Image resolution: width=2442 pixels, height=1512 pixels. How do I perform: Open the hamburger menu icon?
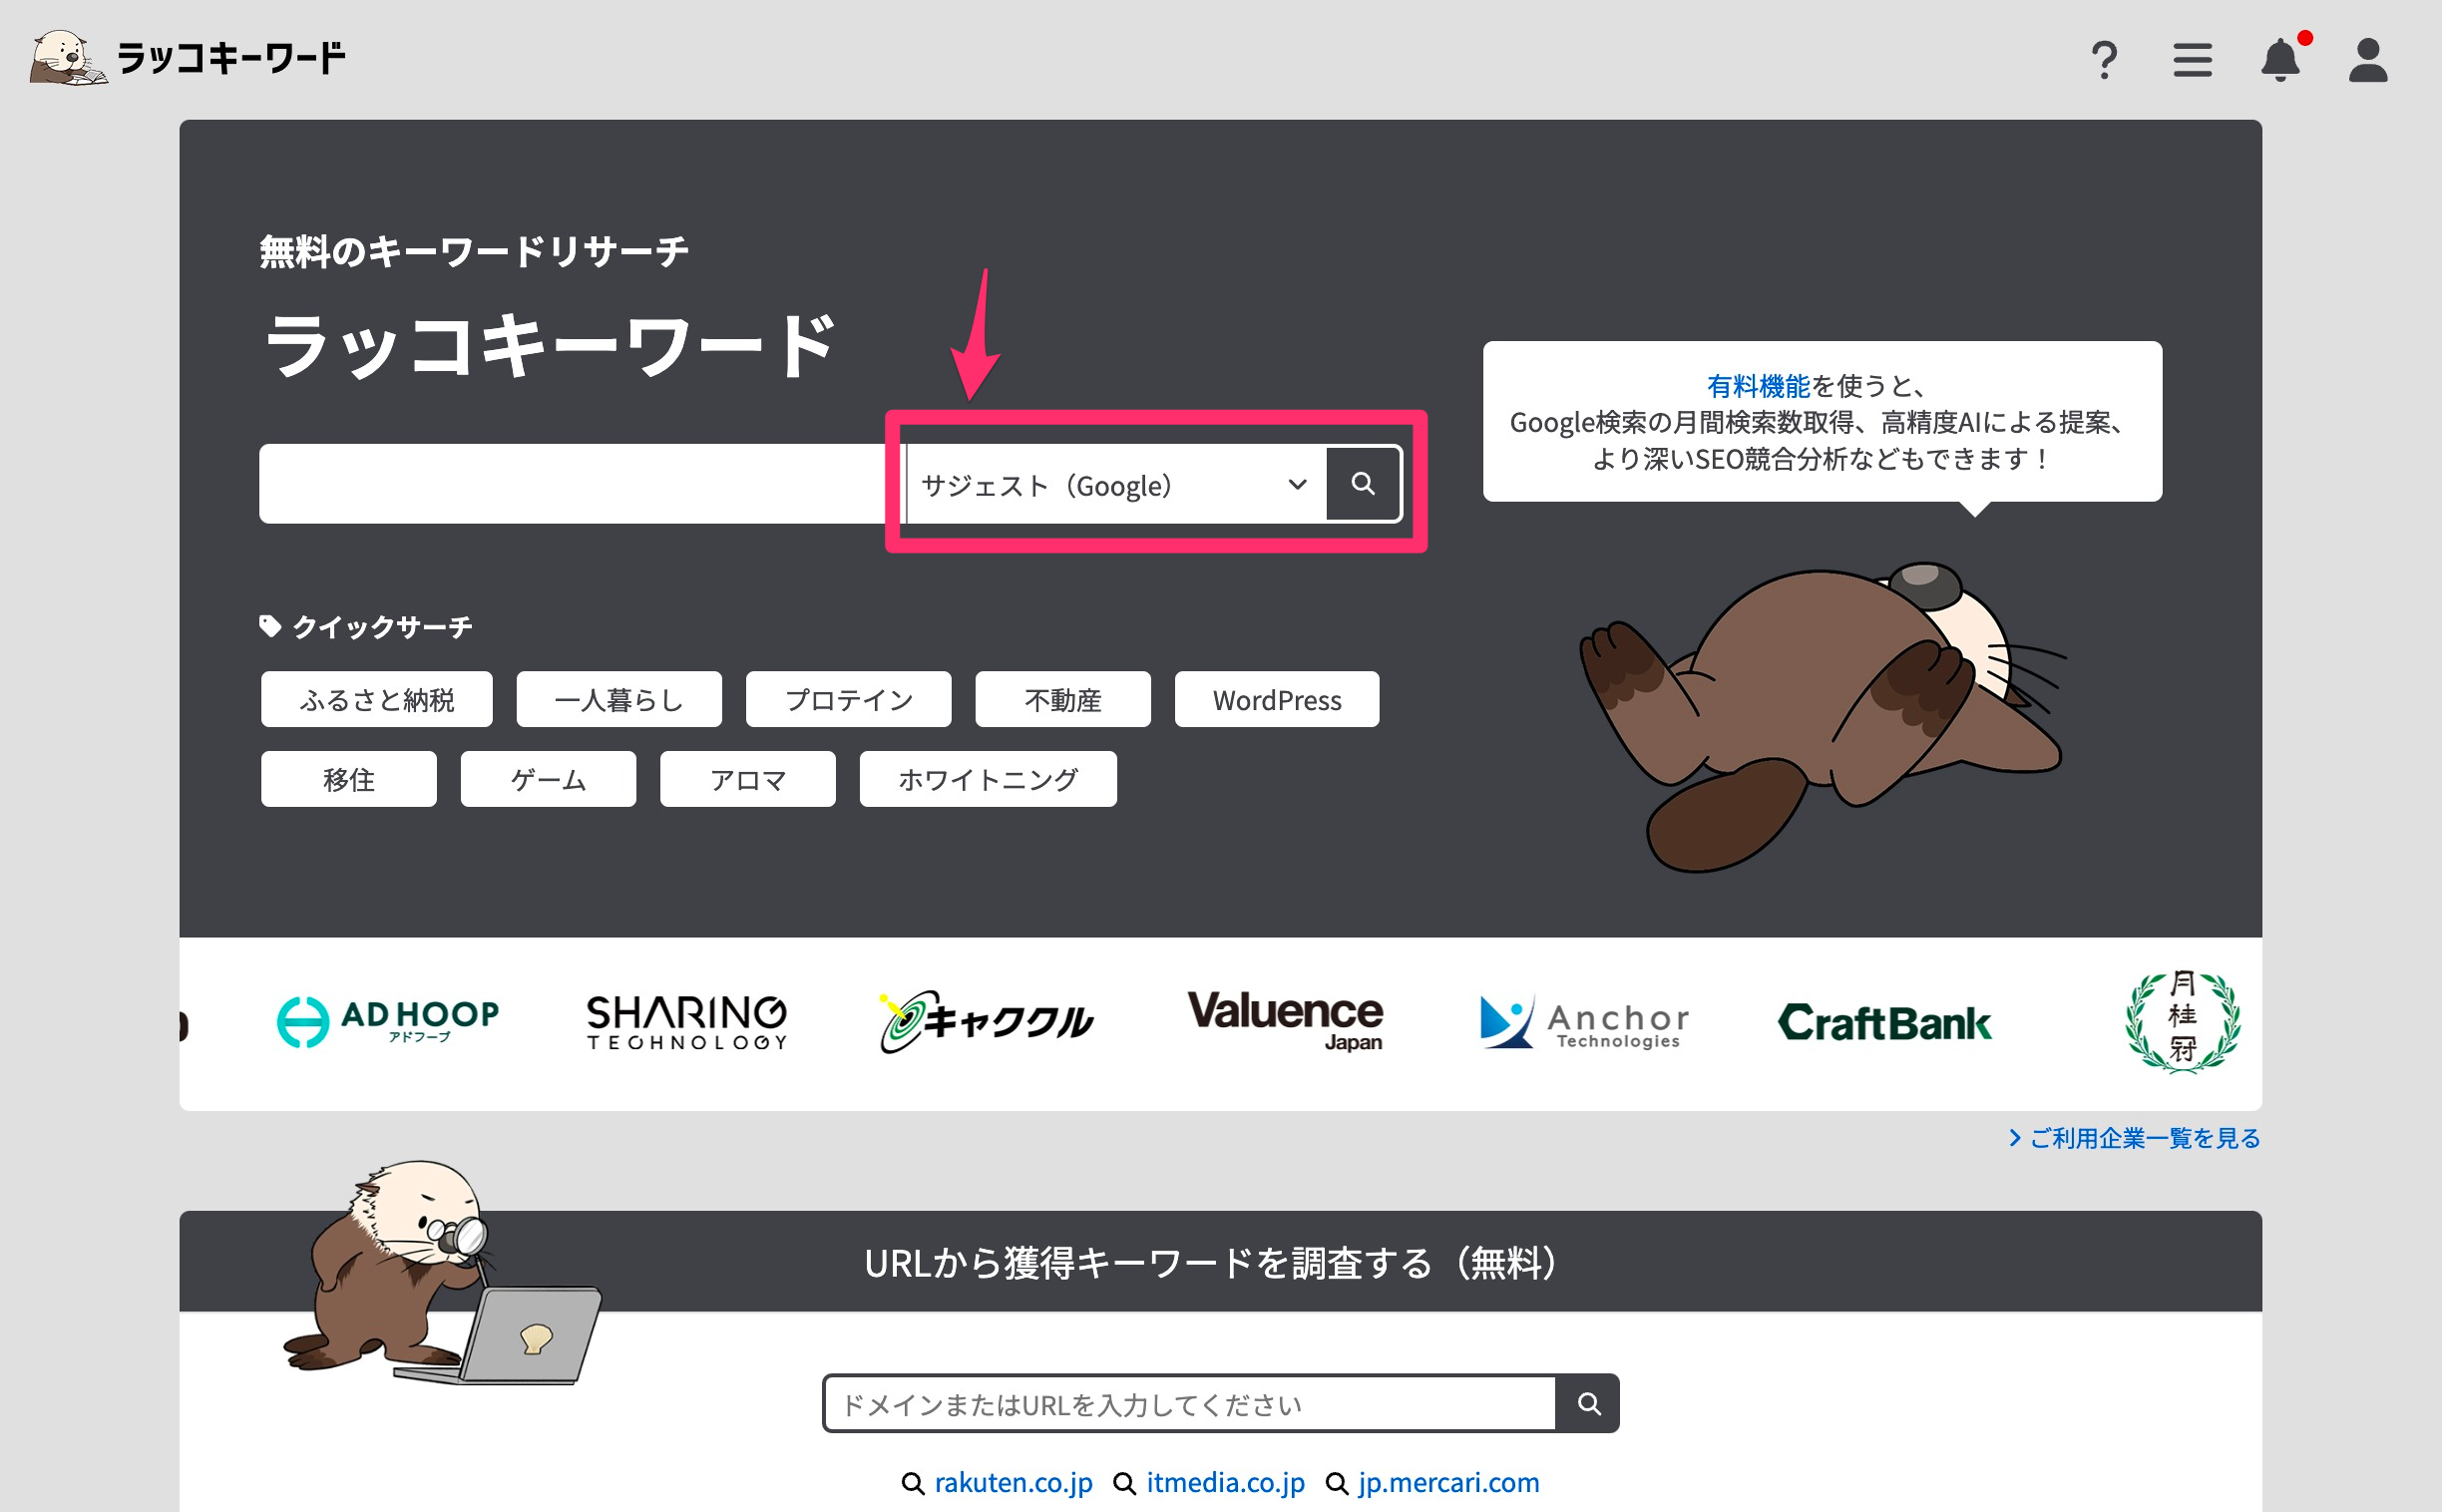point(2192,60)
